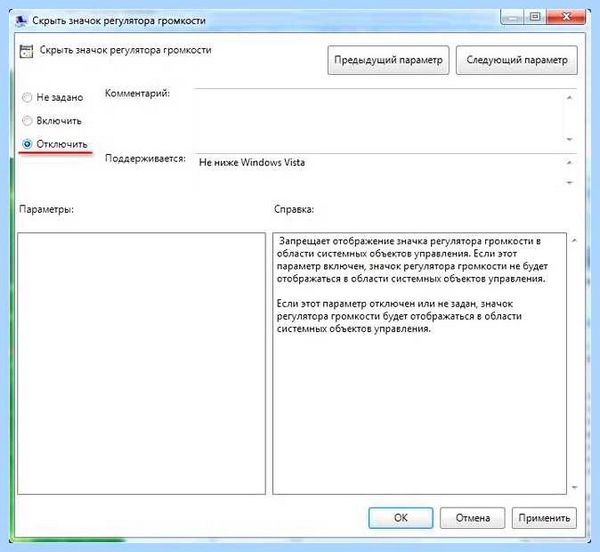Viewport: 600px width, 552px height.
Task: Click the policy icon beside the setting title
Action: [x=26, y=51]
